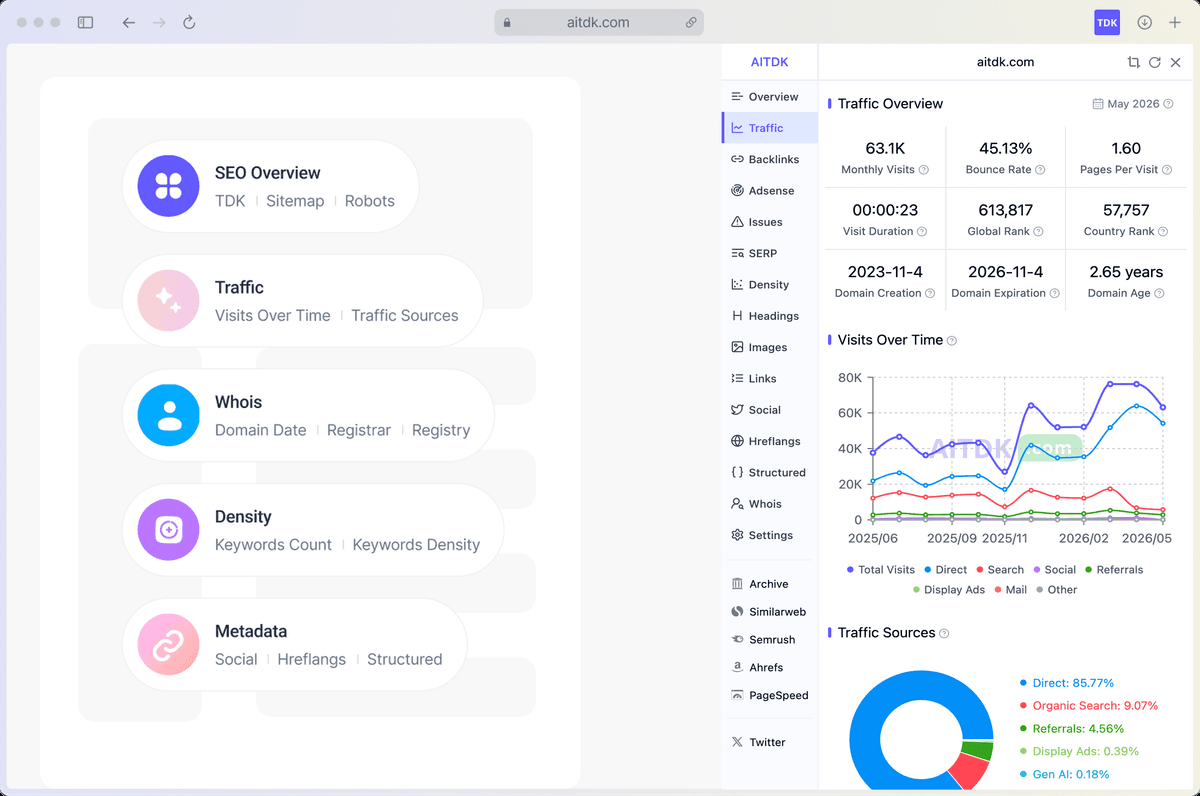The height and width of the screenshot is (796, 1200).
Task: Click the browser downloads icon
Action: pos(1145,22)
